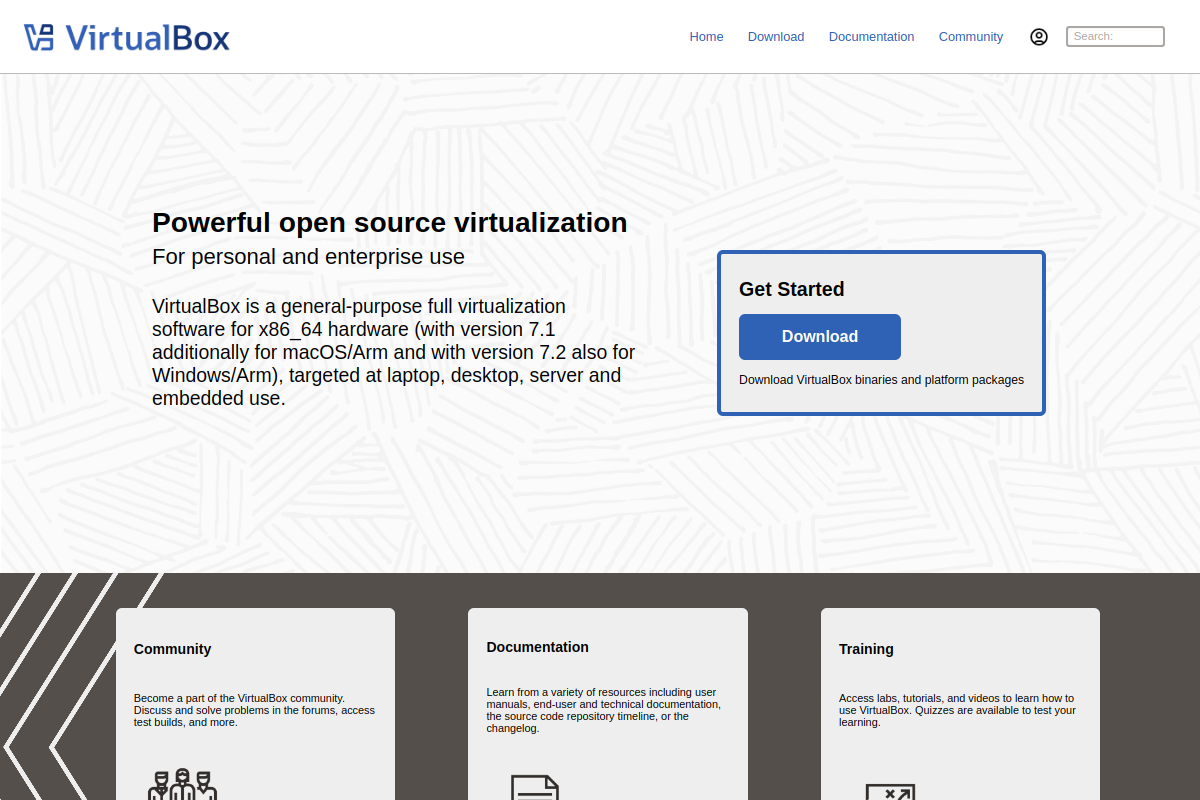Viewport: 1200px width, 800px height.
Task: Click 'Powerful open source virtualization' headline
Action: [390, 222]
